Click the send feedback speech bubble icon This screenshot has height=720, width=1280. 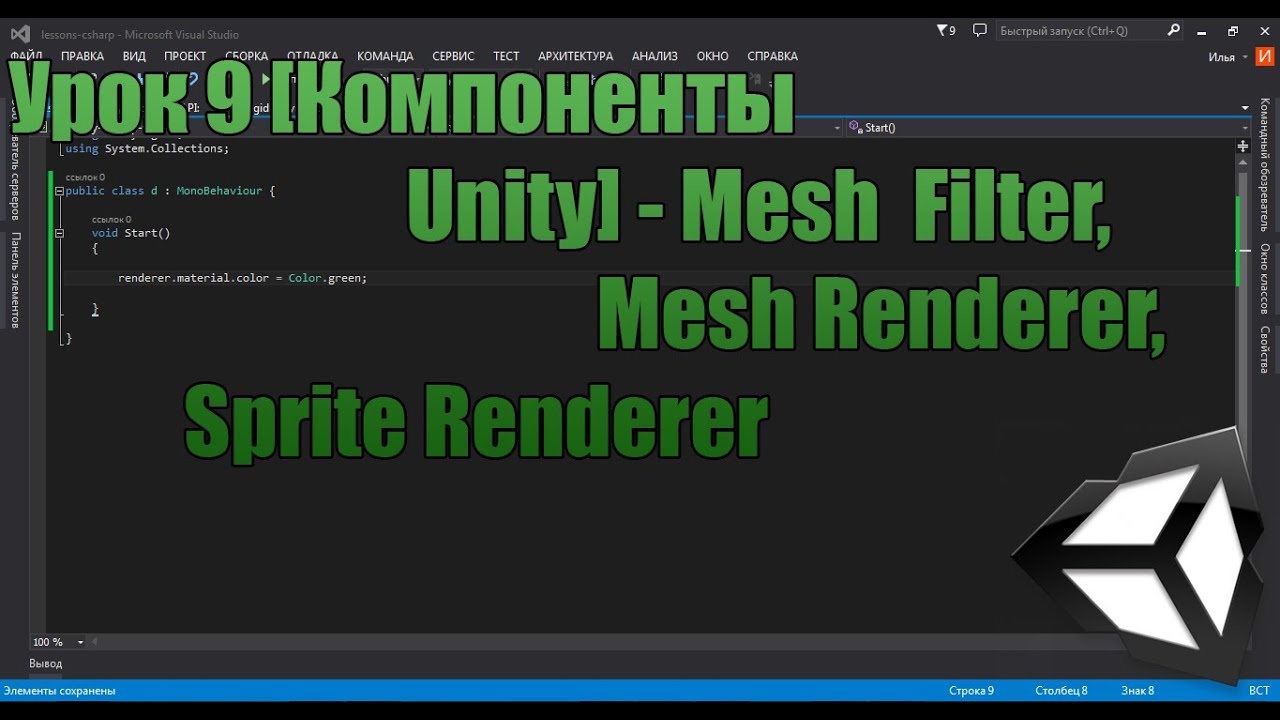pos(980,31)
